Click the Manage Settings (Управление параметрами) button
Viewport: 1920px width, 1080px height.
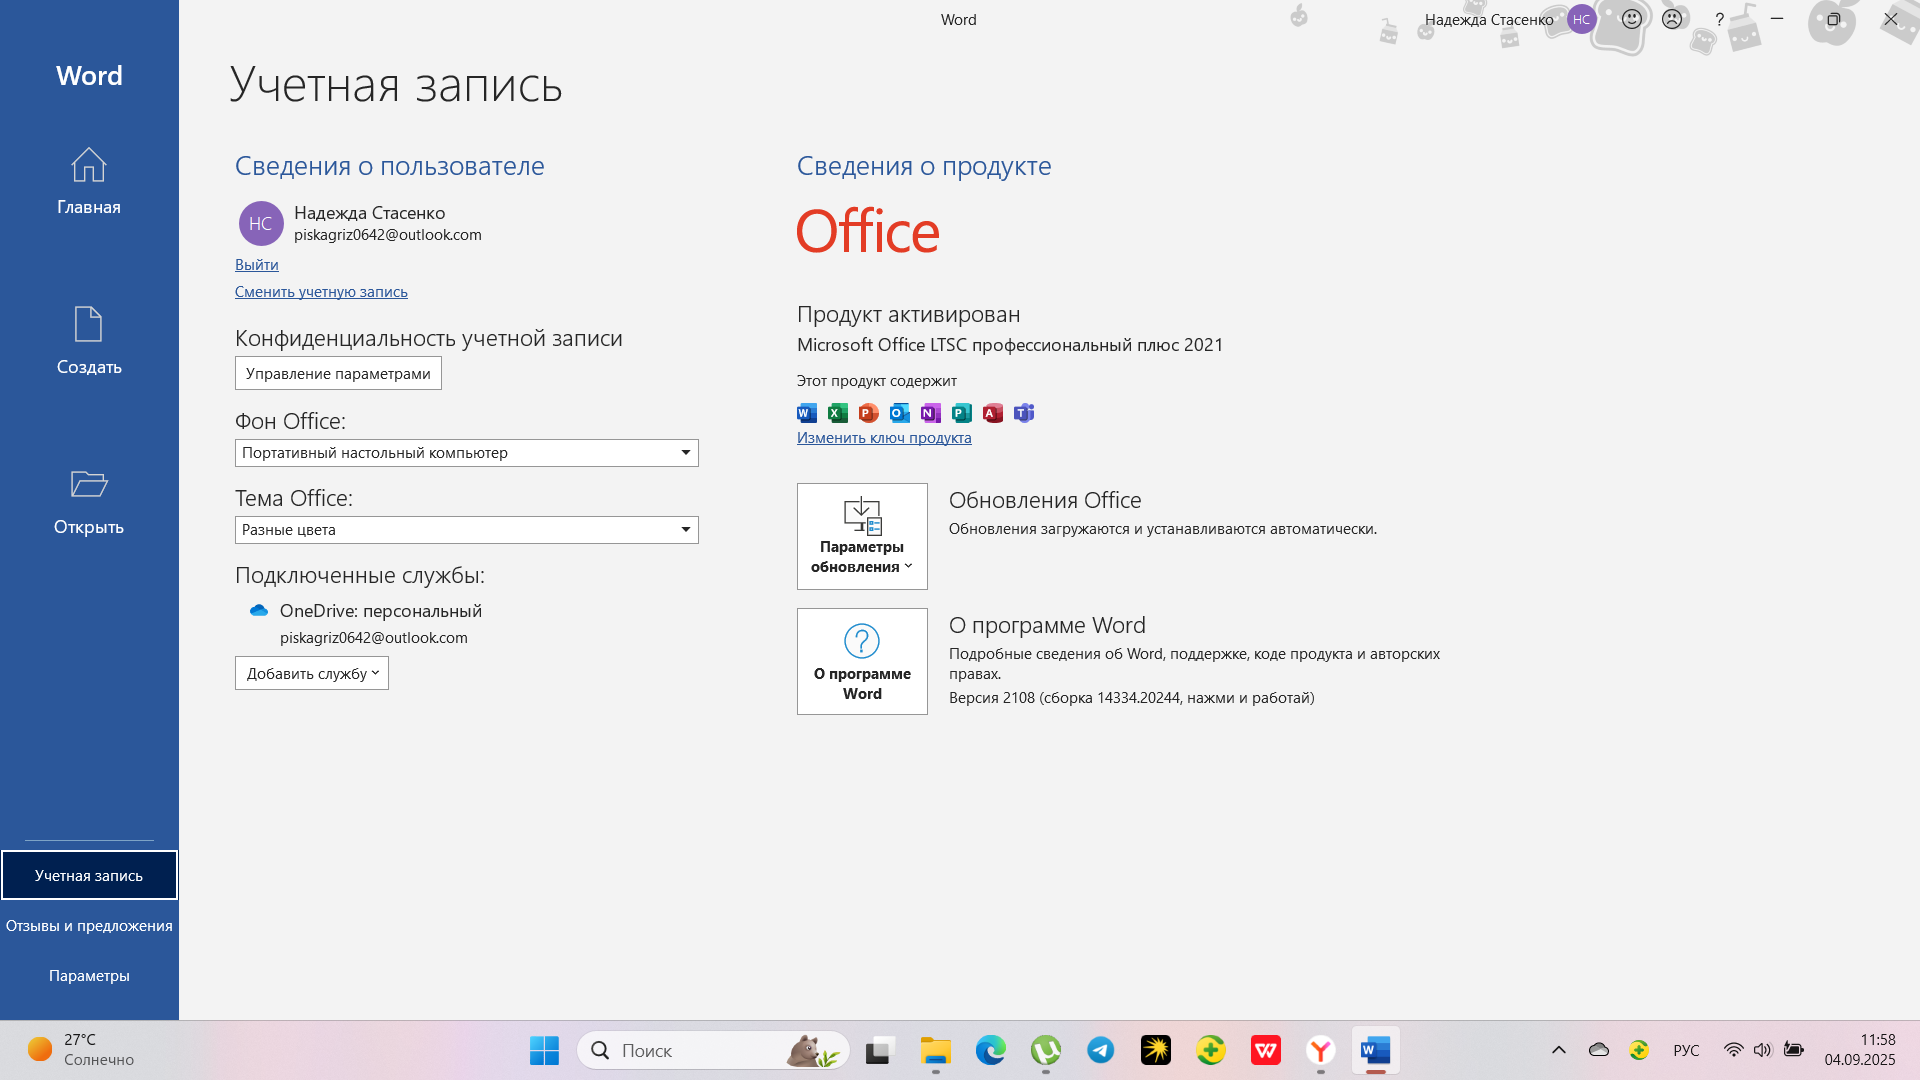[x=338, y=374]
